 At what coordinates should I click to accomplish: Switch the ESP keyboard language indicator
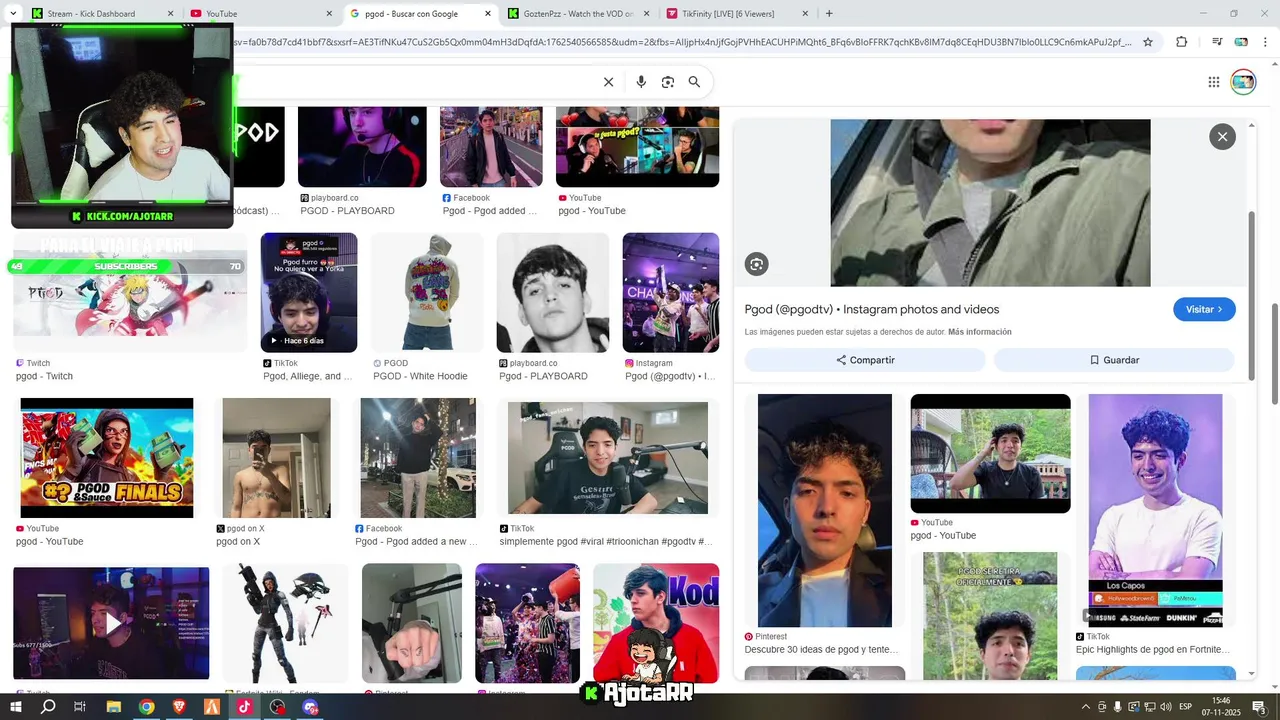point(1186,707)
